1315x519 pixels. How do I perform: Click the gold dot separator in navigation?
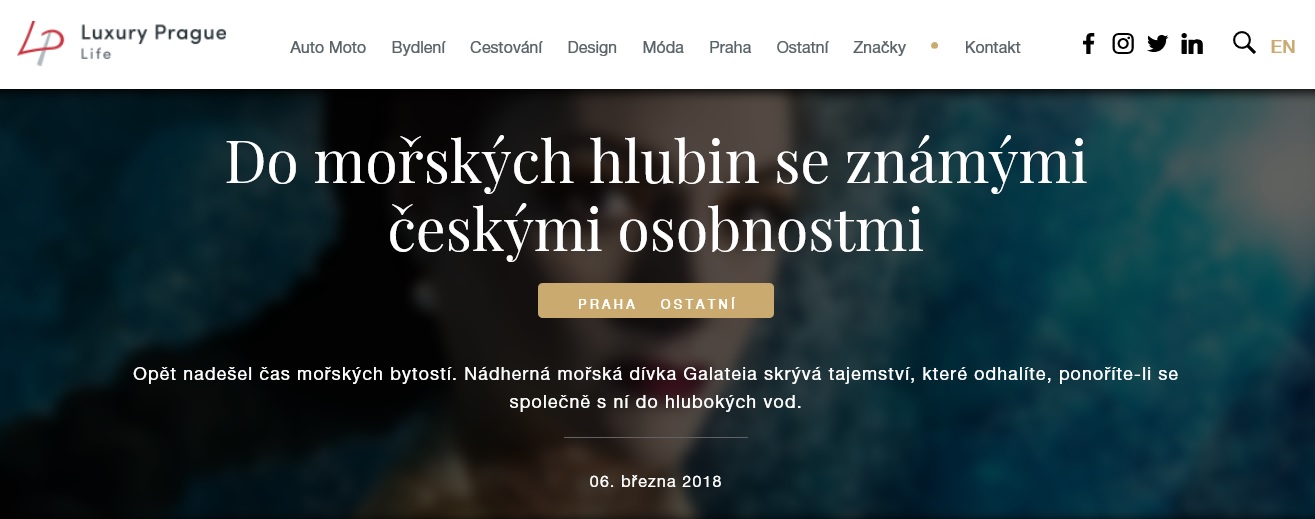[x=934, y=45]
